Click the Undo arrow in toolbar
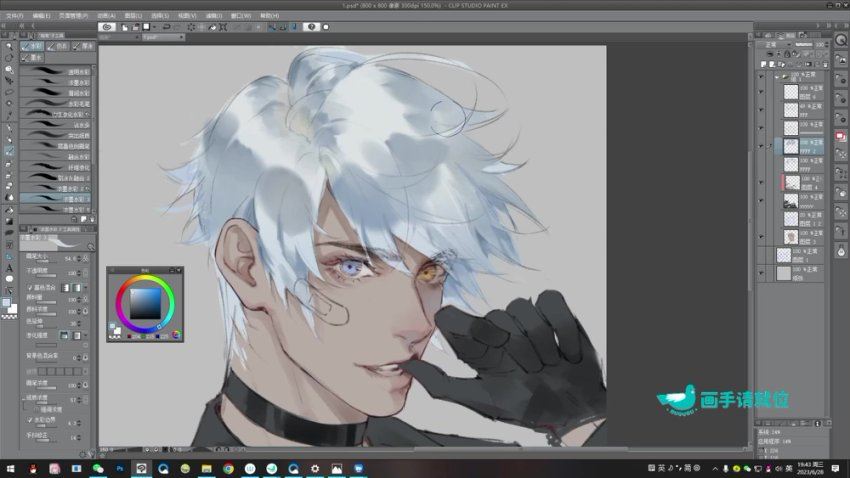The height and width of the screenshot is (478, 850). click(x=166, y=27)
